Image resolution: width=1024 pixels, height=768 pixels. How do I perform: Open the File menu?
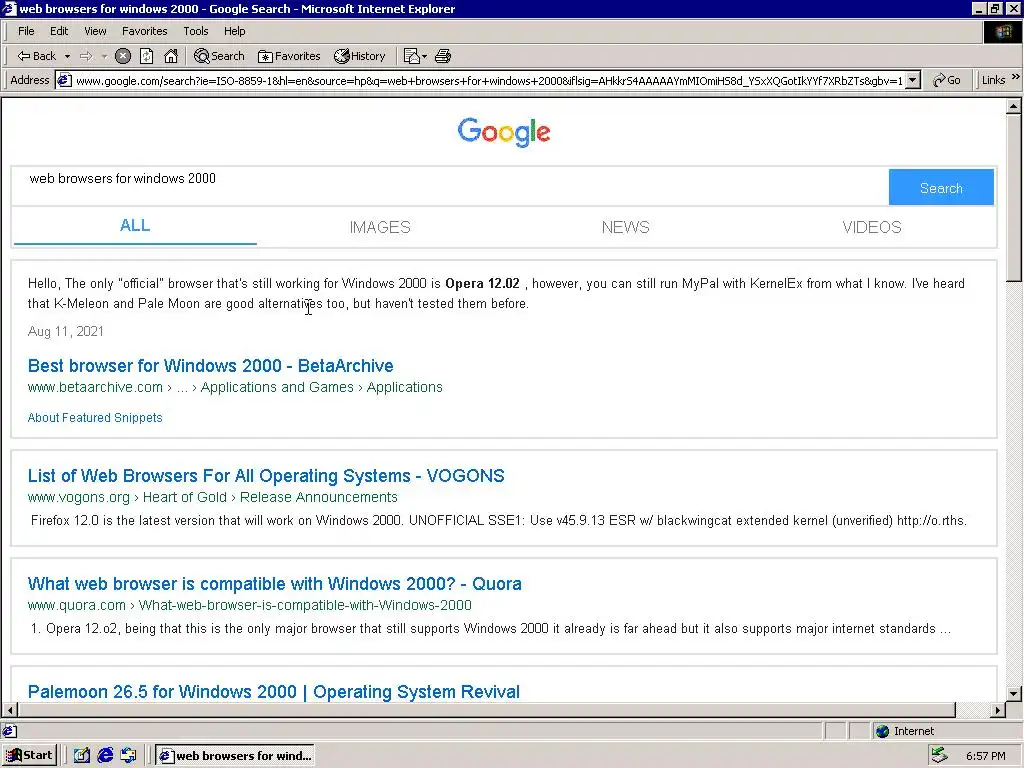pos(26,31)
